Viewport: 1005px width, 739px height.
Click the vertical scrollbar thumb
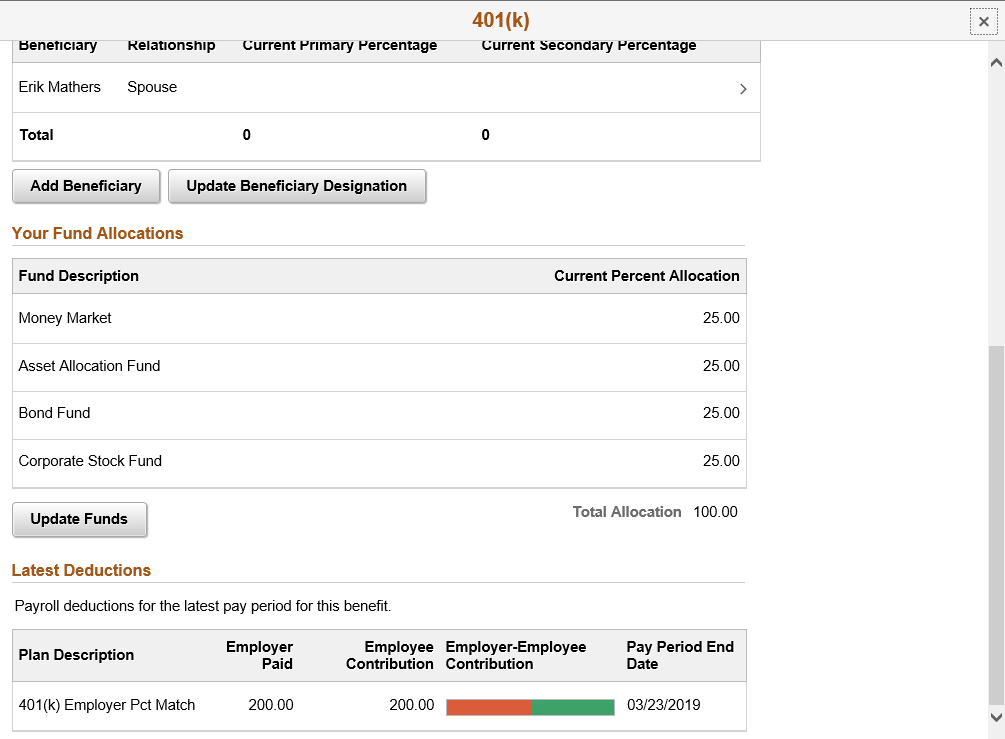(x=996, y=526)
